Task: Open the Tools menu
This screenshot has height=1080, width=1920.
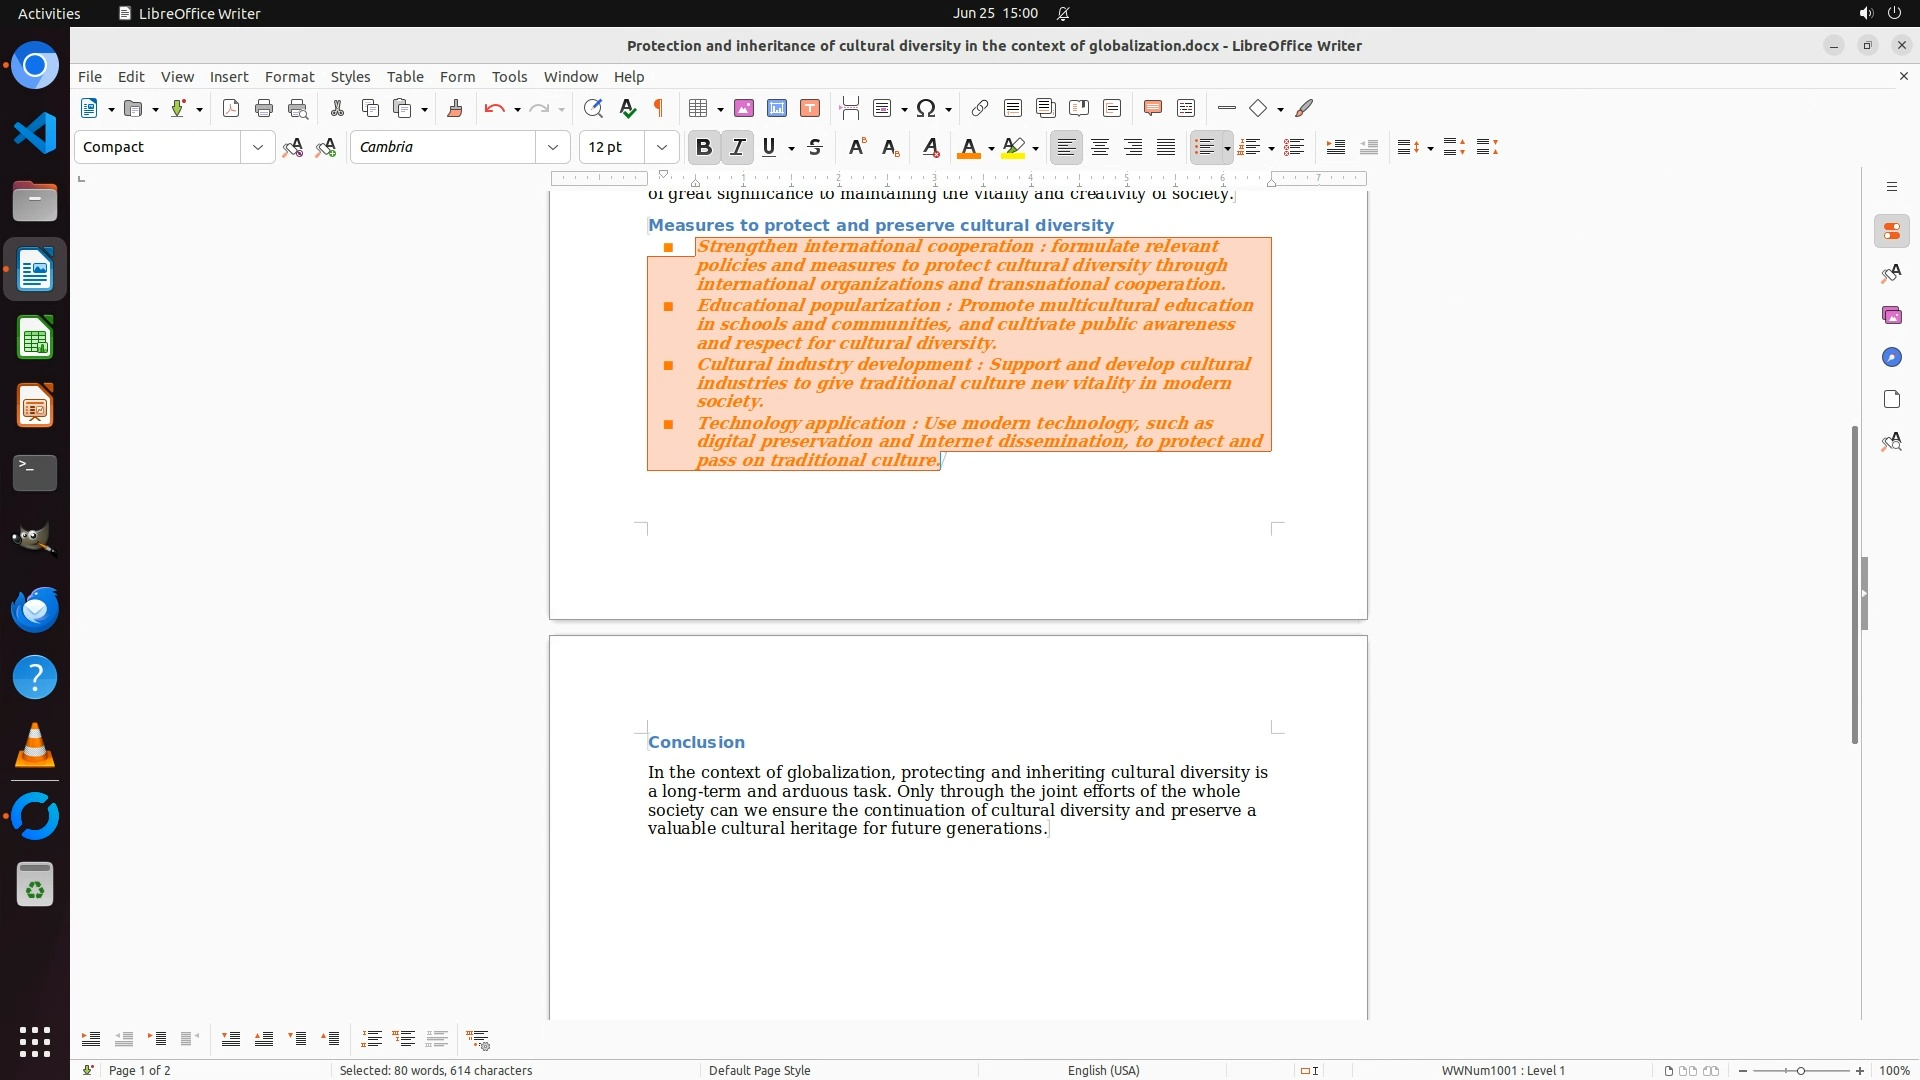Action: click(x=509, y=77)
